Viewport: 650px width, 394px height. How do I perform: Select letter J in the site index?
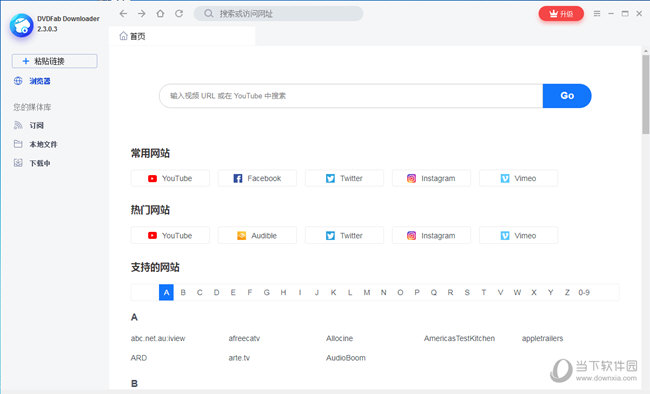tap(317, 292)
